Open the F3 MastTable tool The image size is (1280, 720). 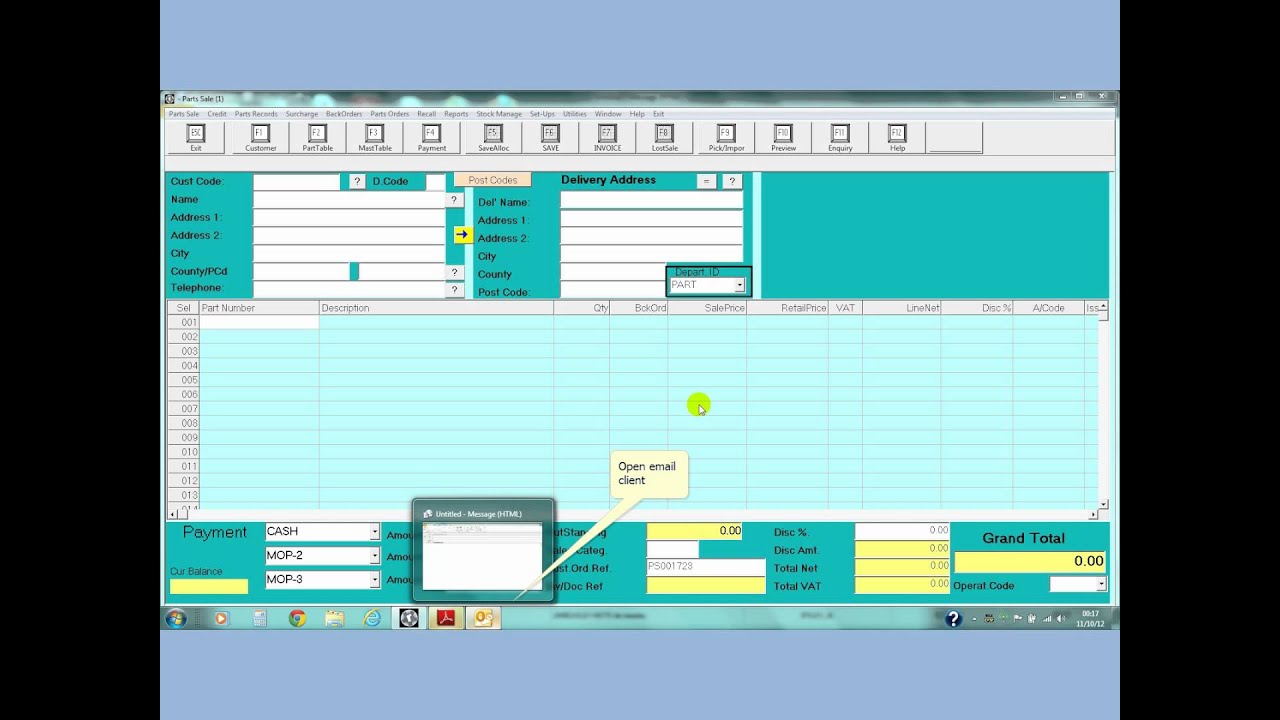pyautogui.click(x=375, y=138)
